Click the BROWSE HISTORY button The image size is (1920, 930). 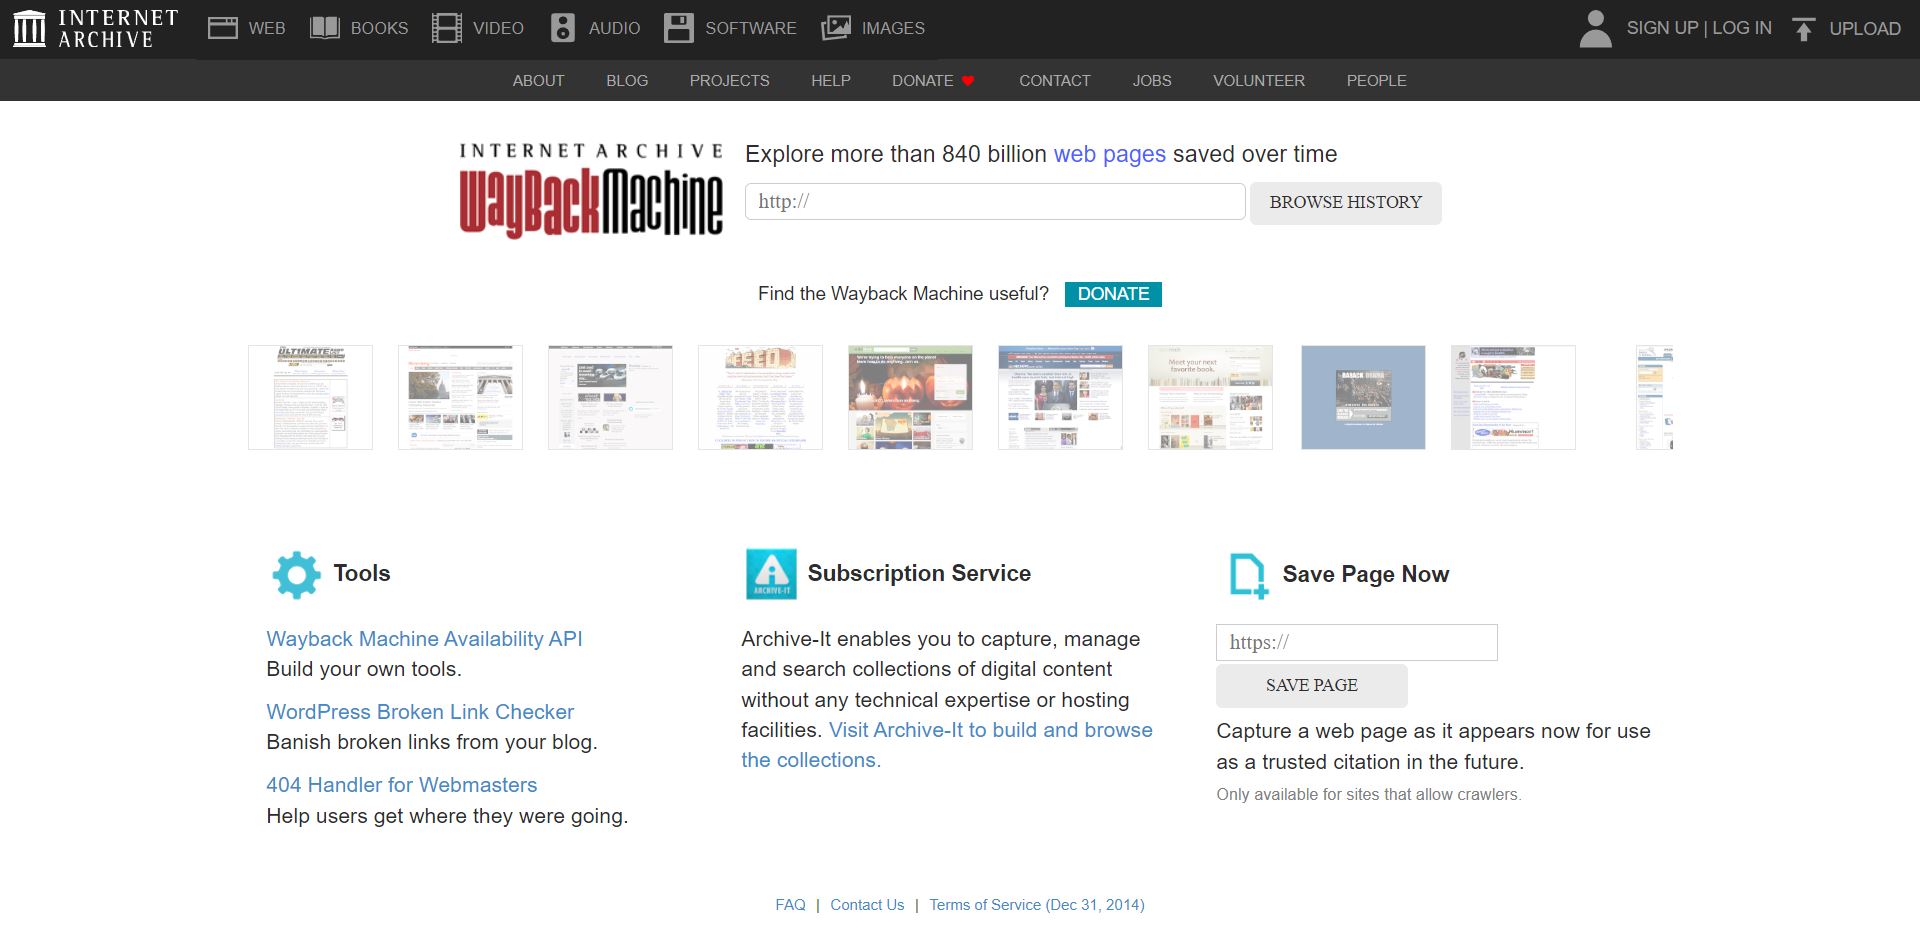coord(1345,203)
